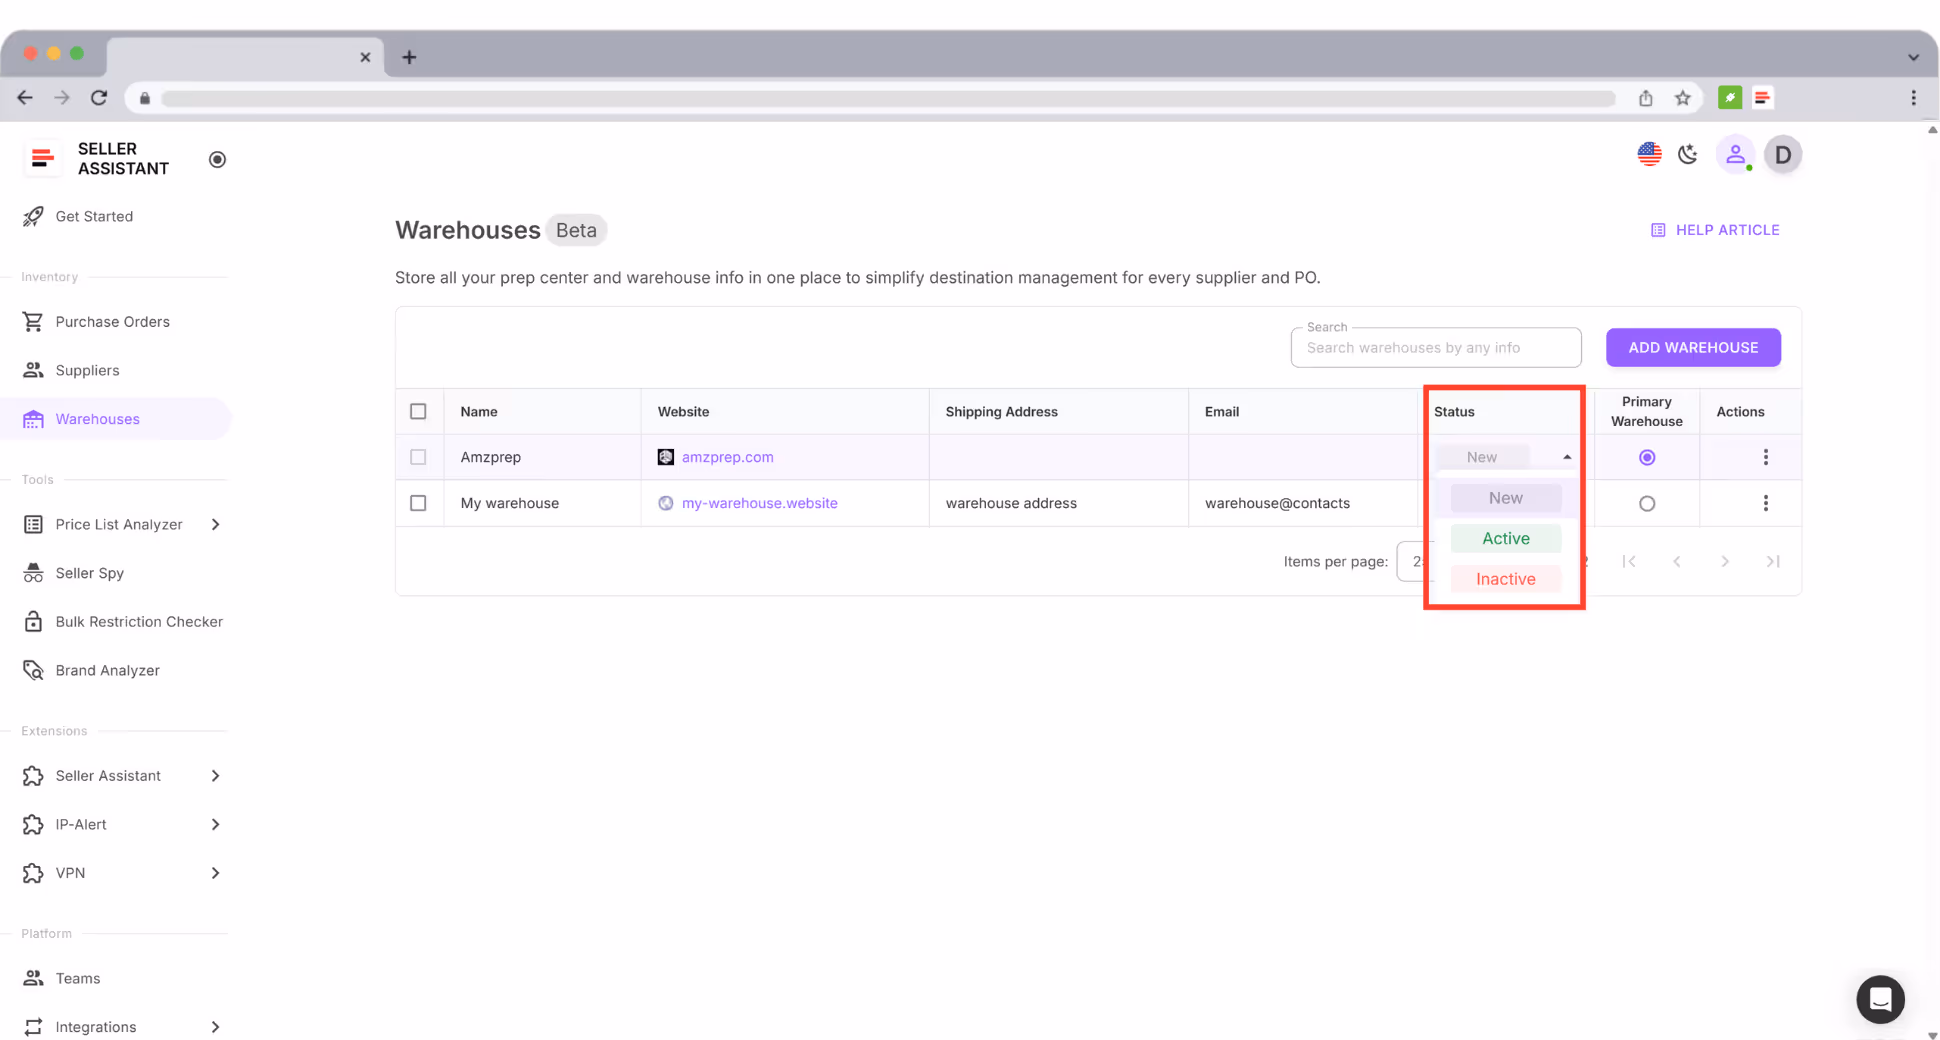The image size is (1940, 1040).
Task: Open the Warehouses section
Action: pyautogui.click(x=97, y=418)
